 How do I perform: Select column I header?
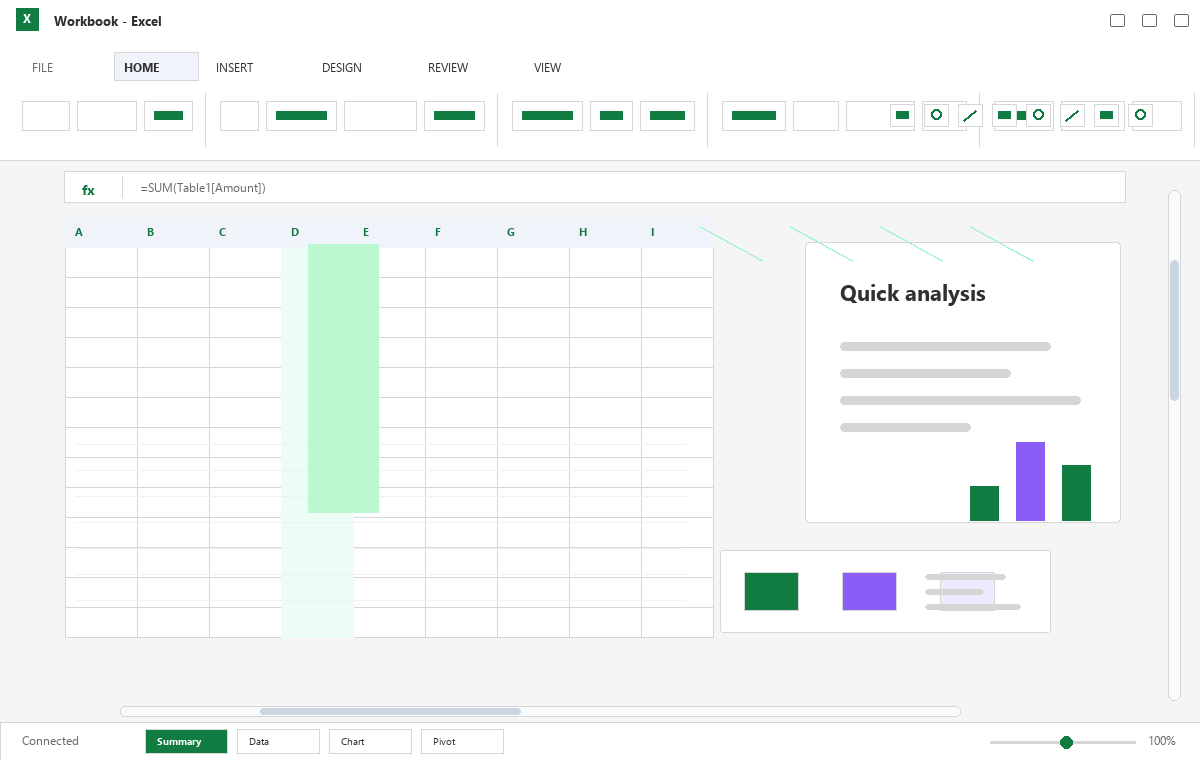[x=653, y=232]
